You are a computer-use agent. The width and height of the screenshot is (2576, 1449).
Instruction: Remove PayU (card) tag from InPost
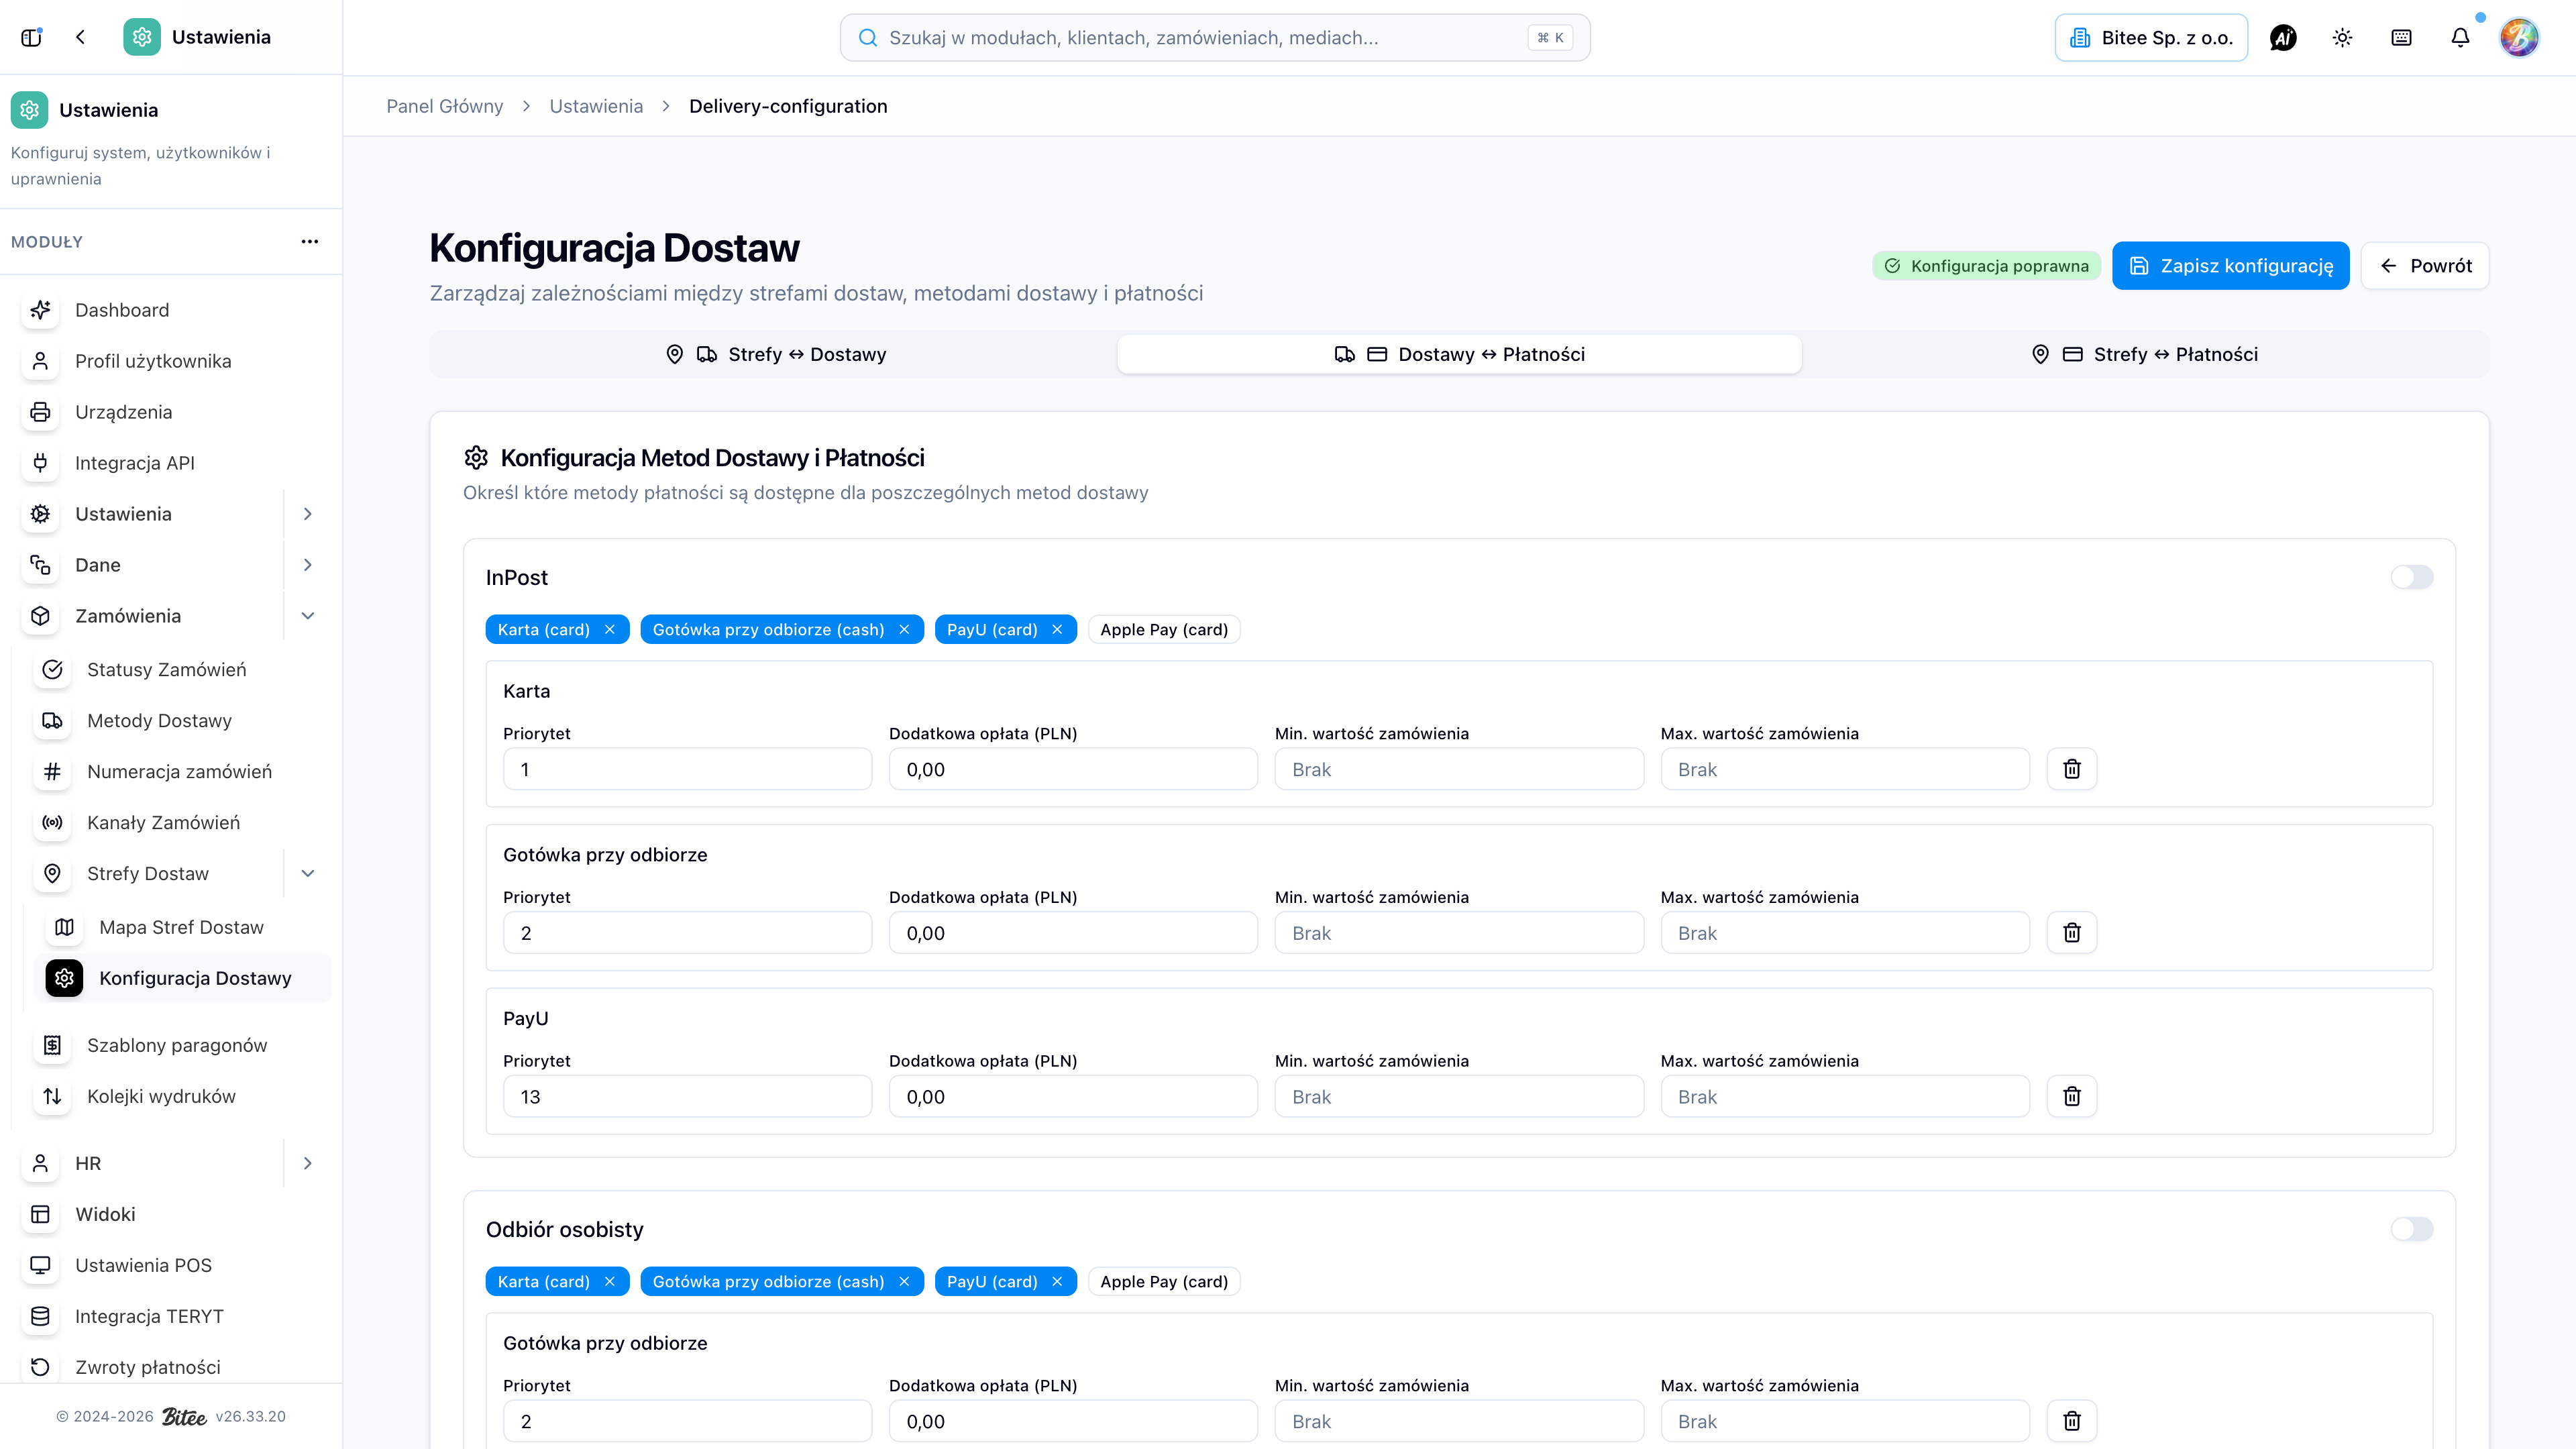[1057, 629]
